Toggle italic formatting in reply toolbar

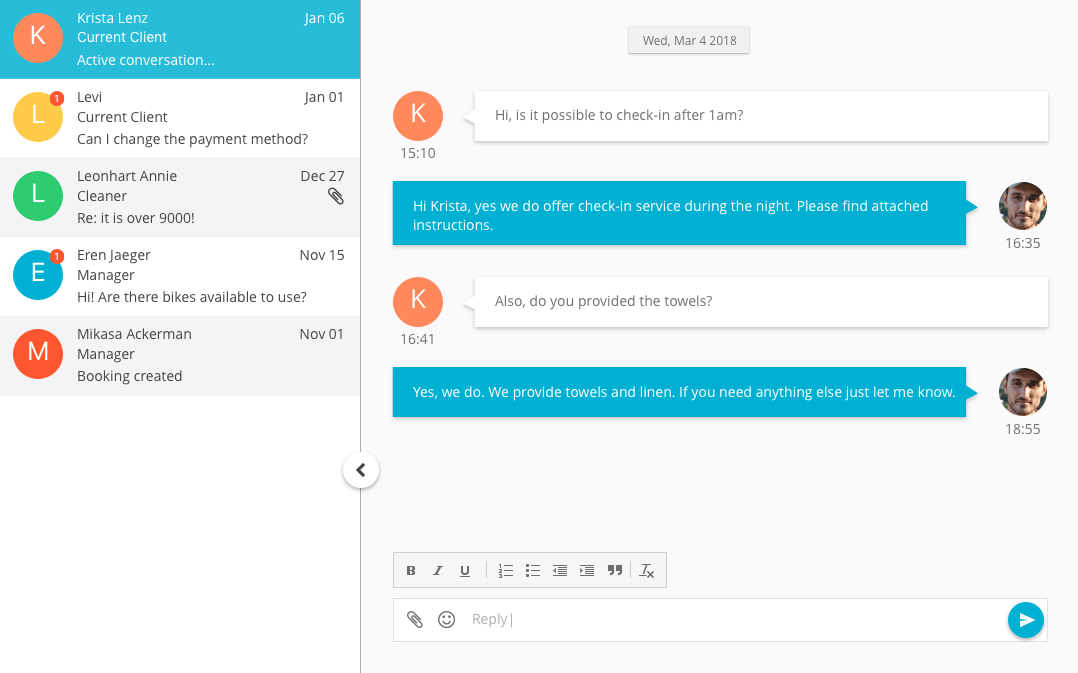coord(438,571)
